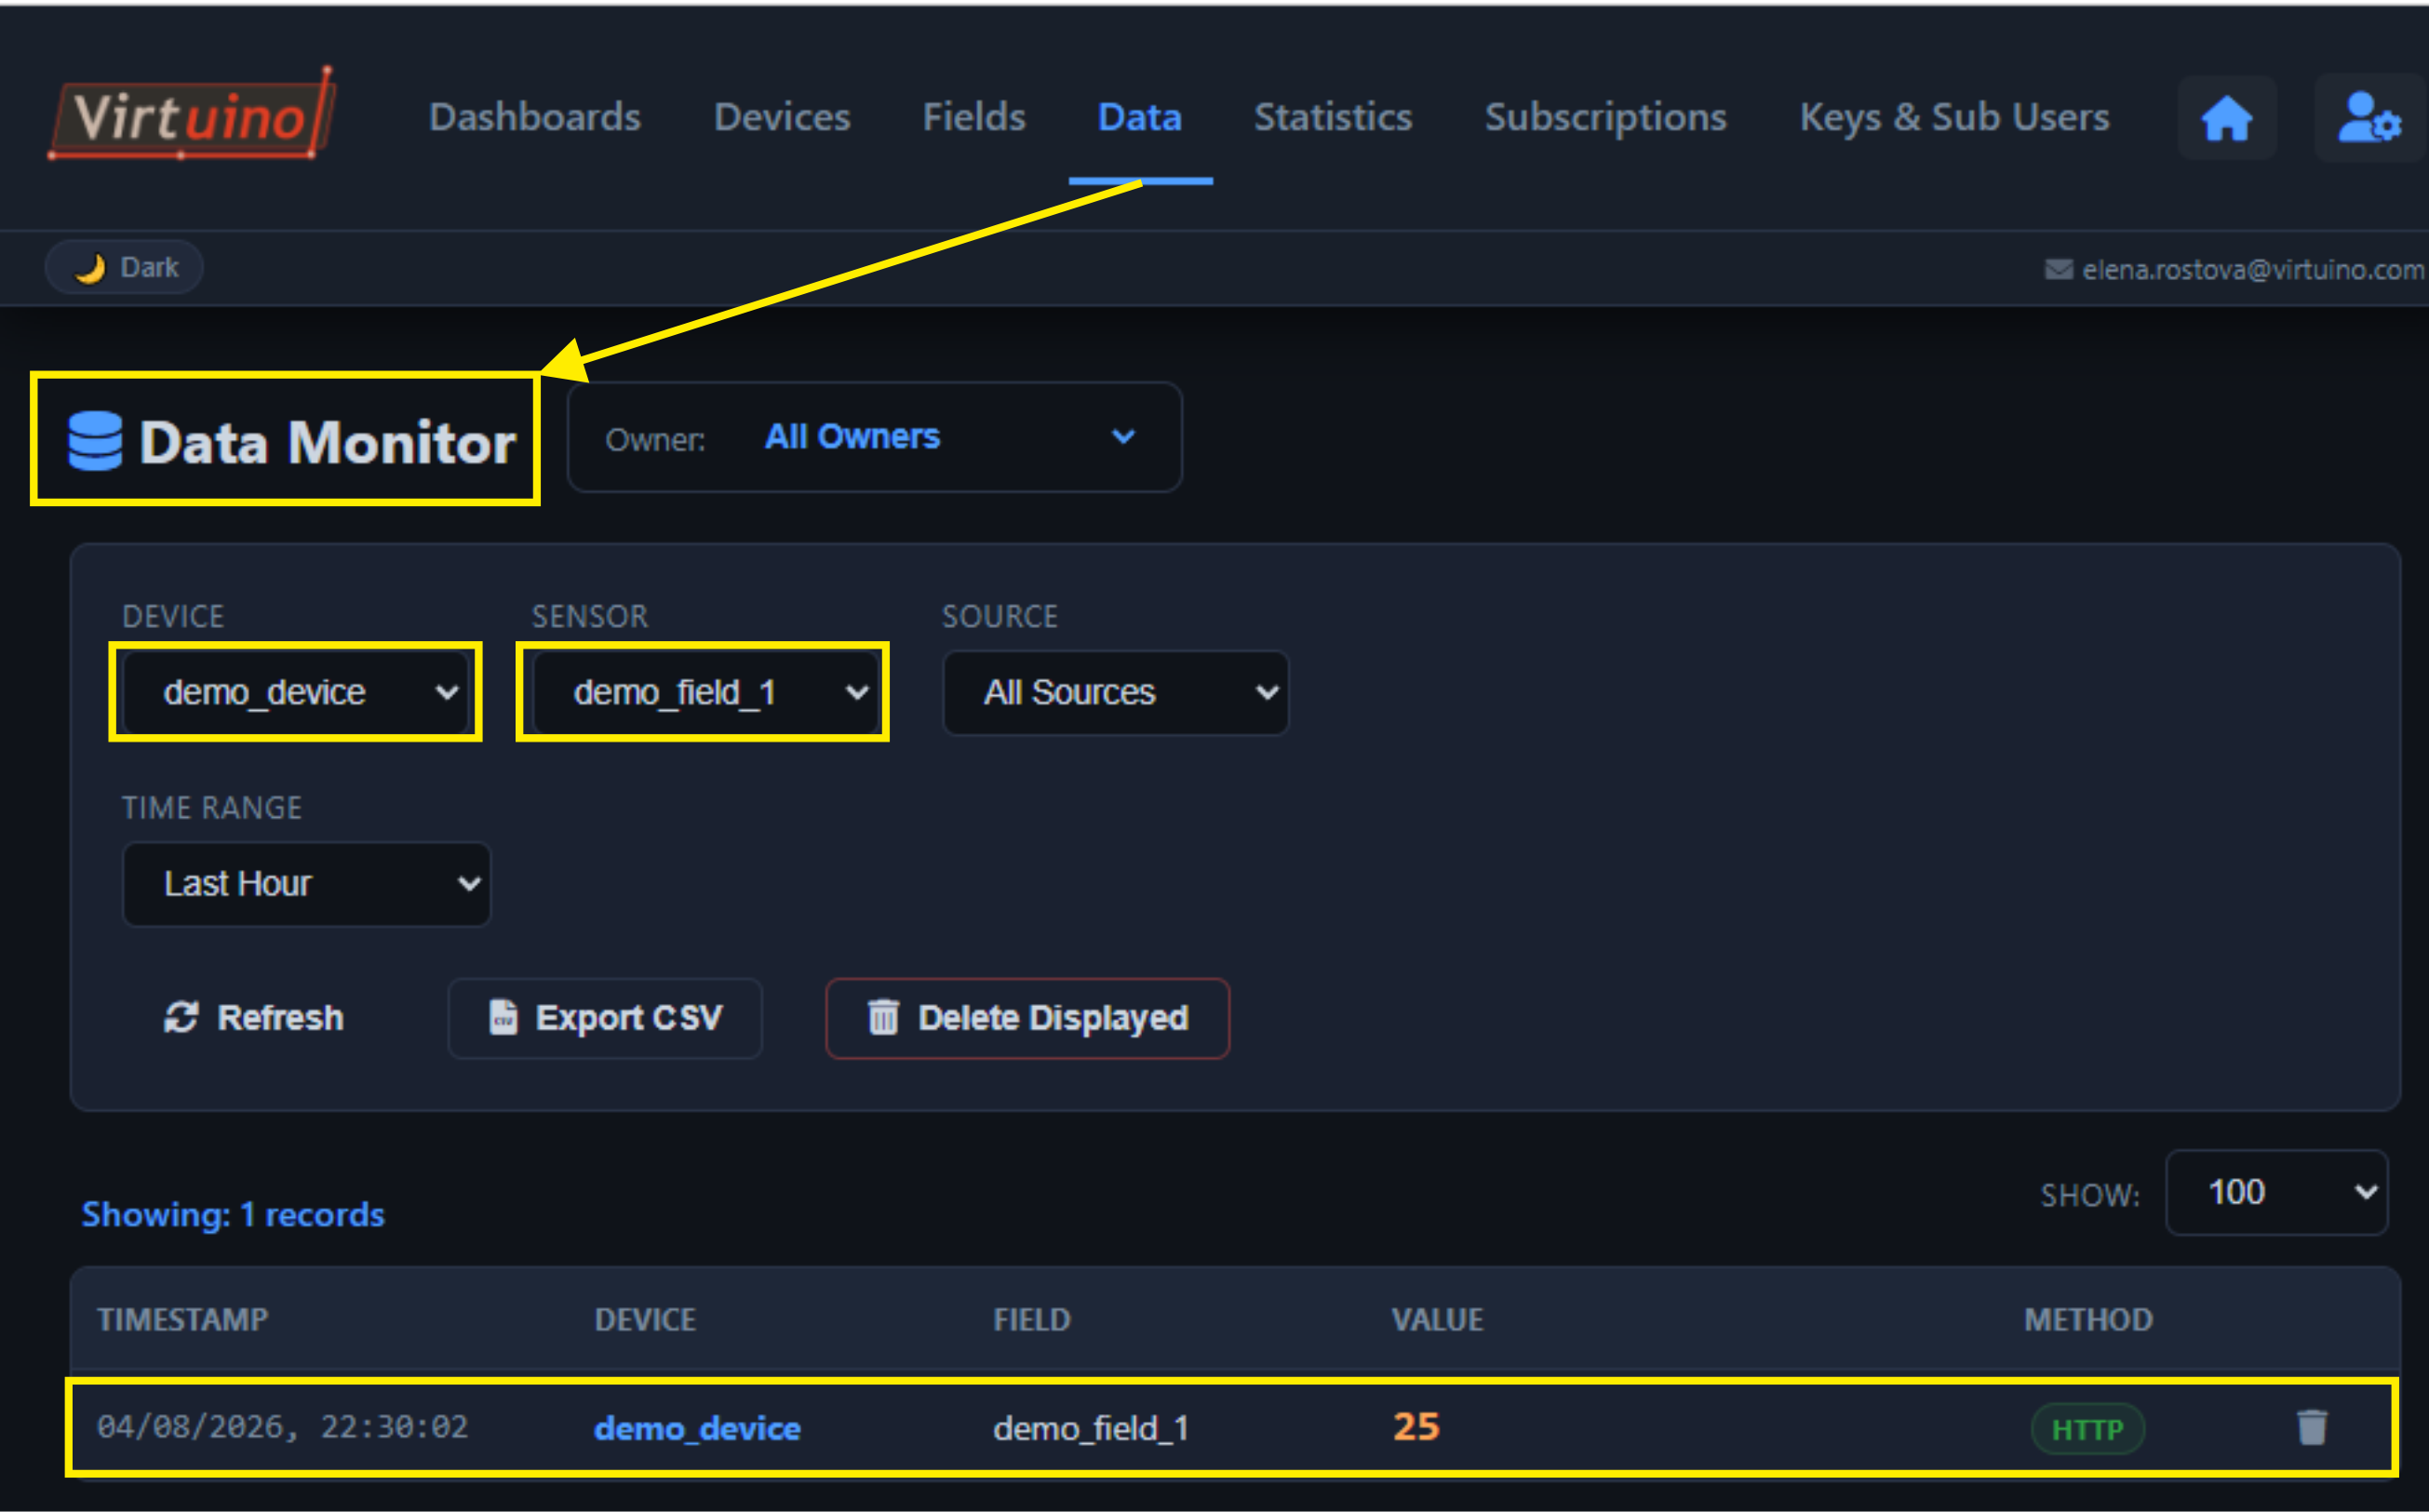Screen dimensions: 2429x1512
Task: Click the TIMESTAMP column header
Action: (x=183, y=1320)
